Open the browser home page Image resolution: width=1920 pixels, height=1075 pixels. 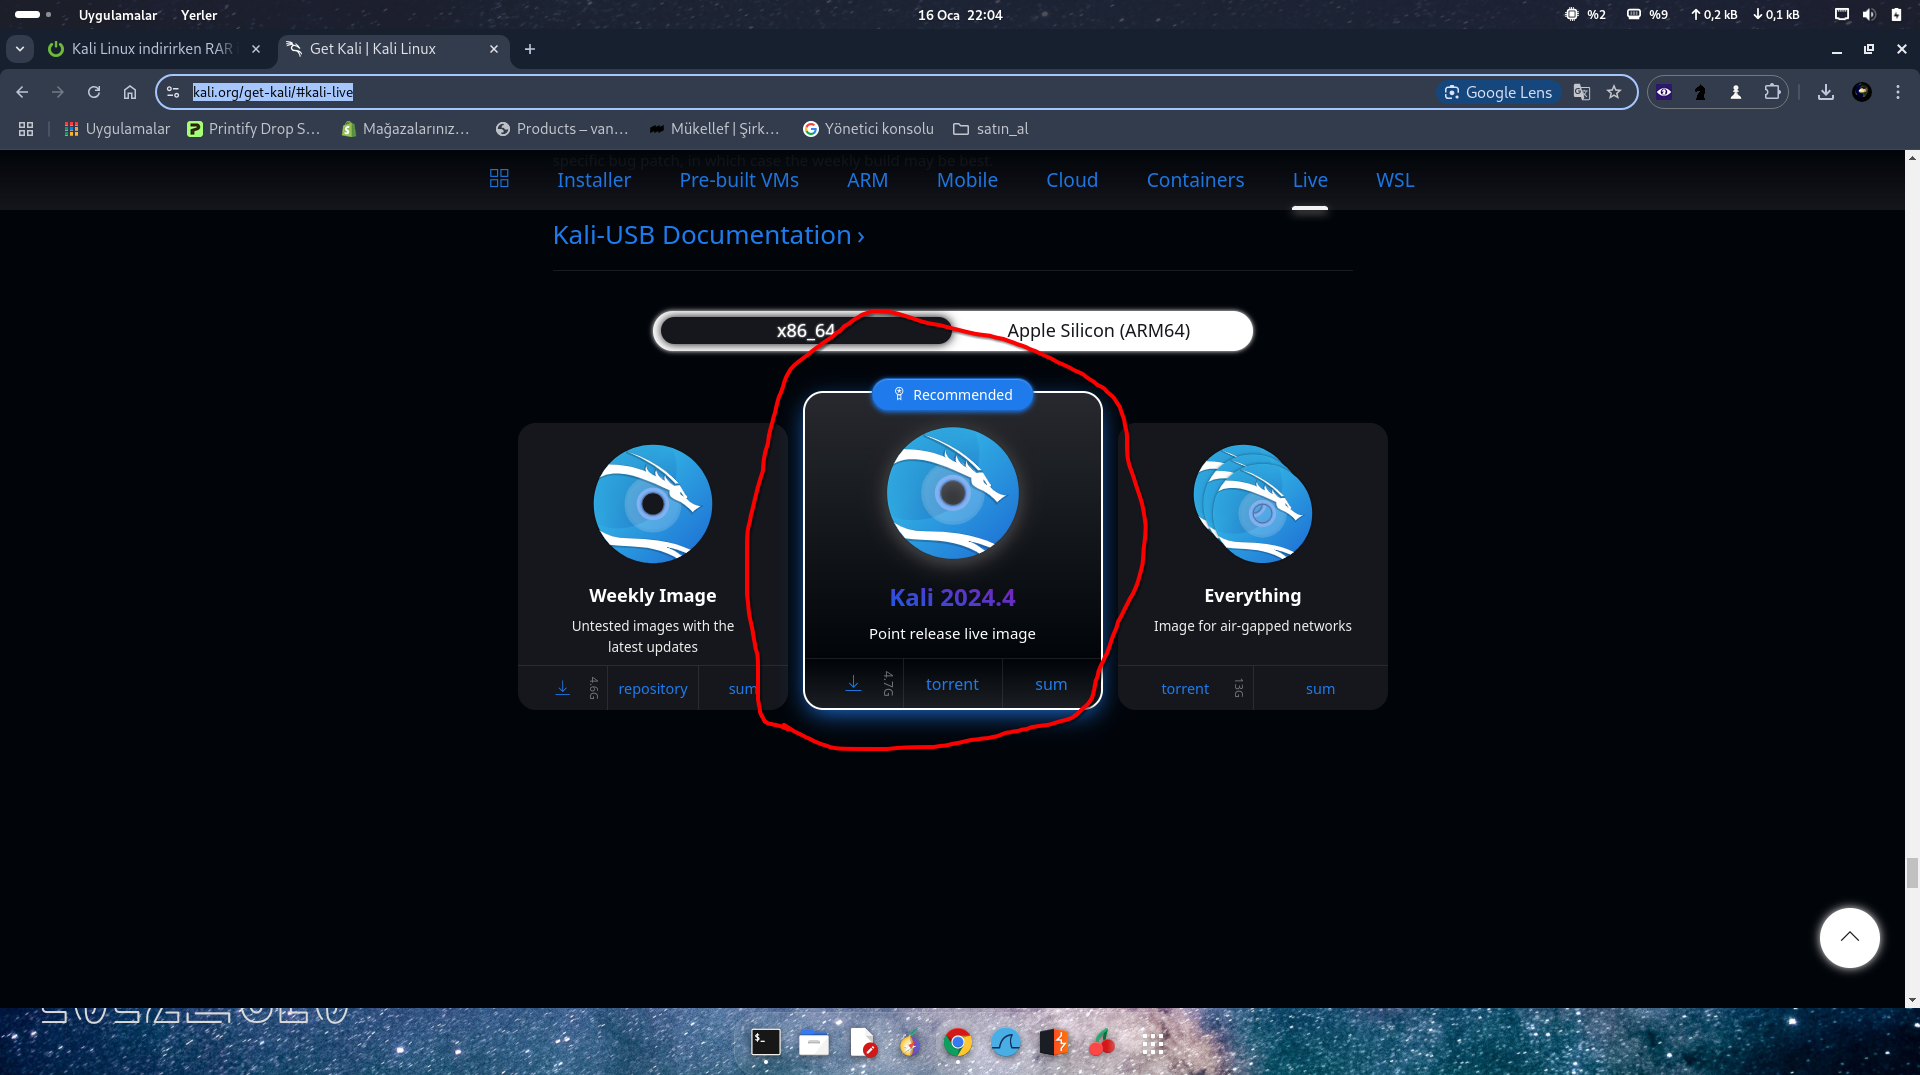click(130, 92)
